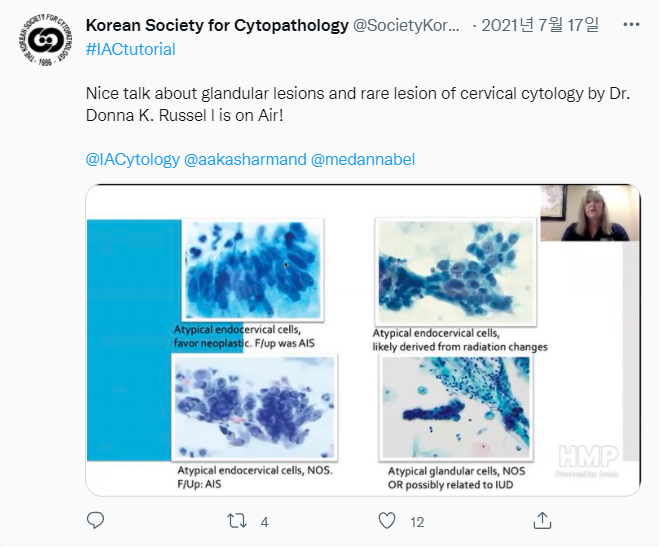Screen dimensions: 659x547
Task: Retweet using the arrows icon
Action: (237, 521)
